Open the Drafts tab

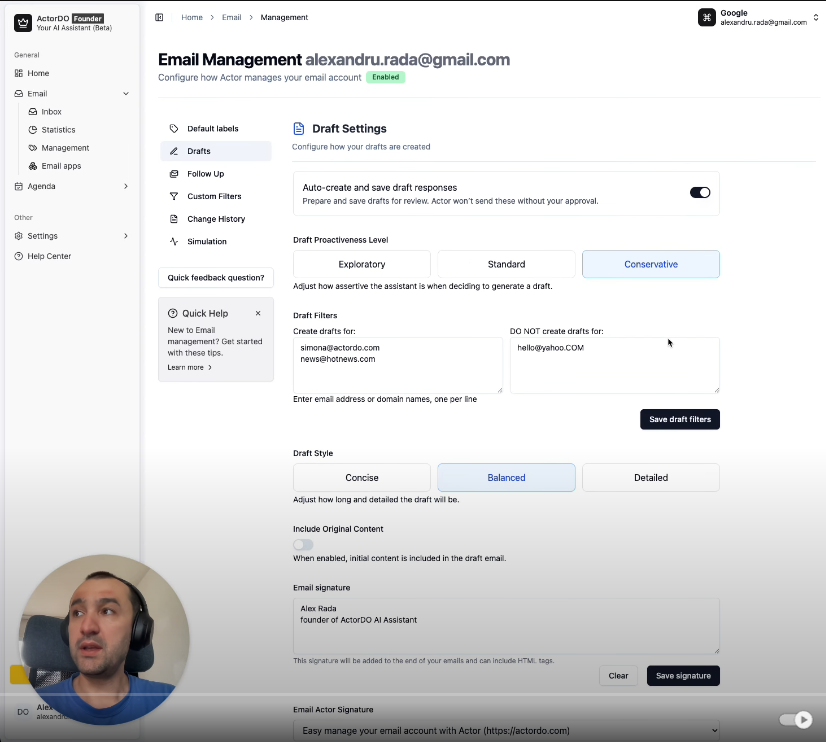[x=216, y=151]
